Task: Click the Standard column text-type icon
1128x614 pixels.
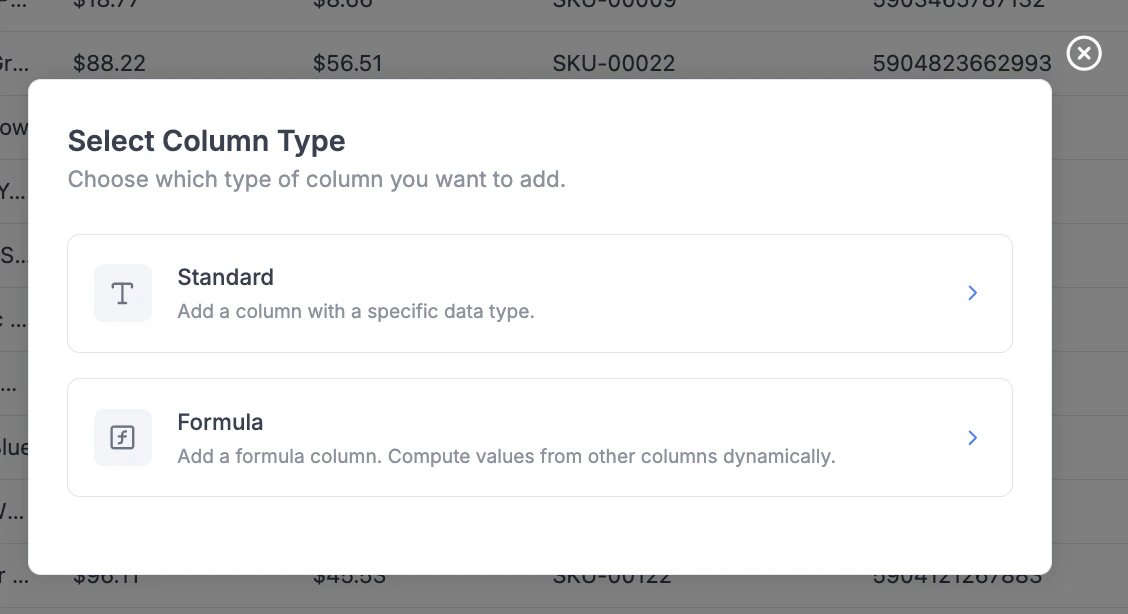Action: pyautogui.click(x=122, y=293)
